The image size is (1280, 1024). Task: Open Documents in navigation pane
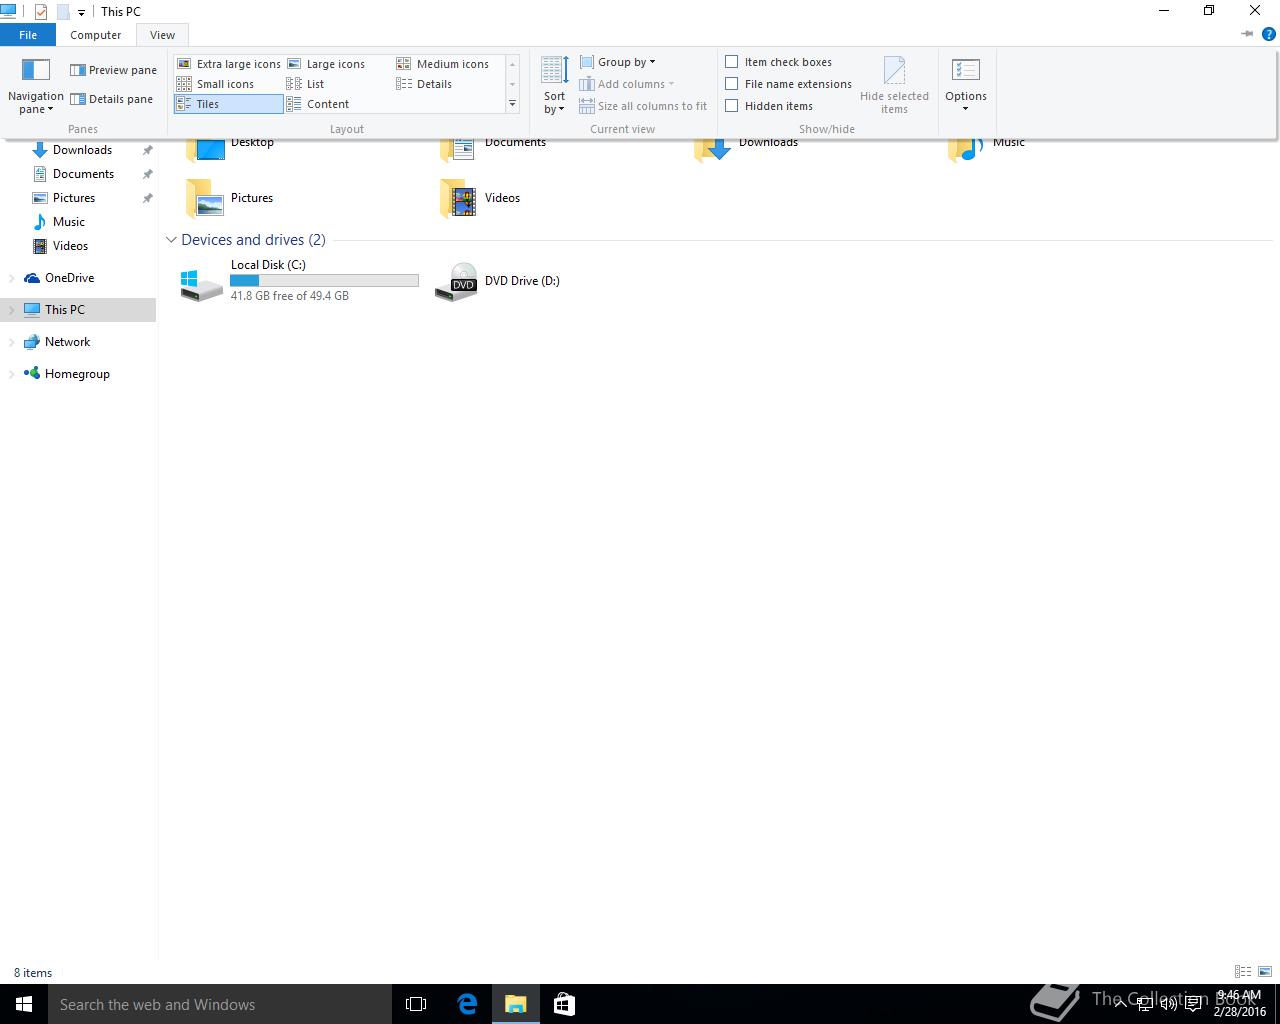[83, 174]
